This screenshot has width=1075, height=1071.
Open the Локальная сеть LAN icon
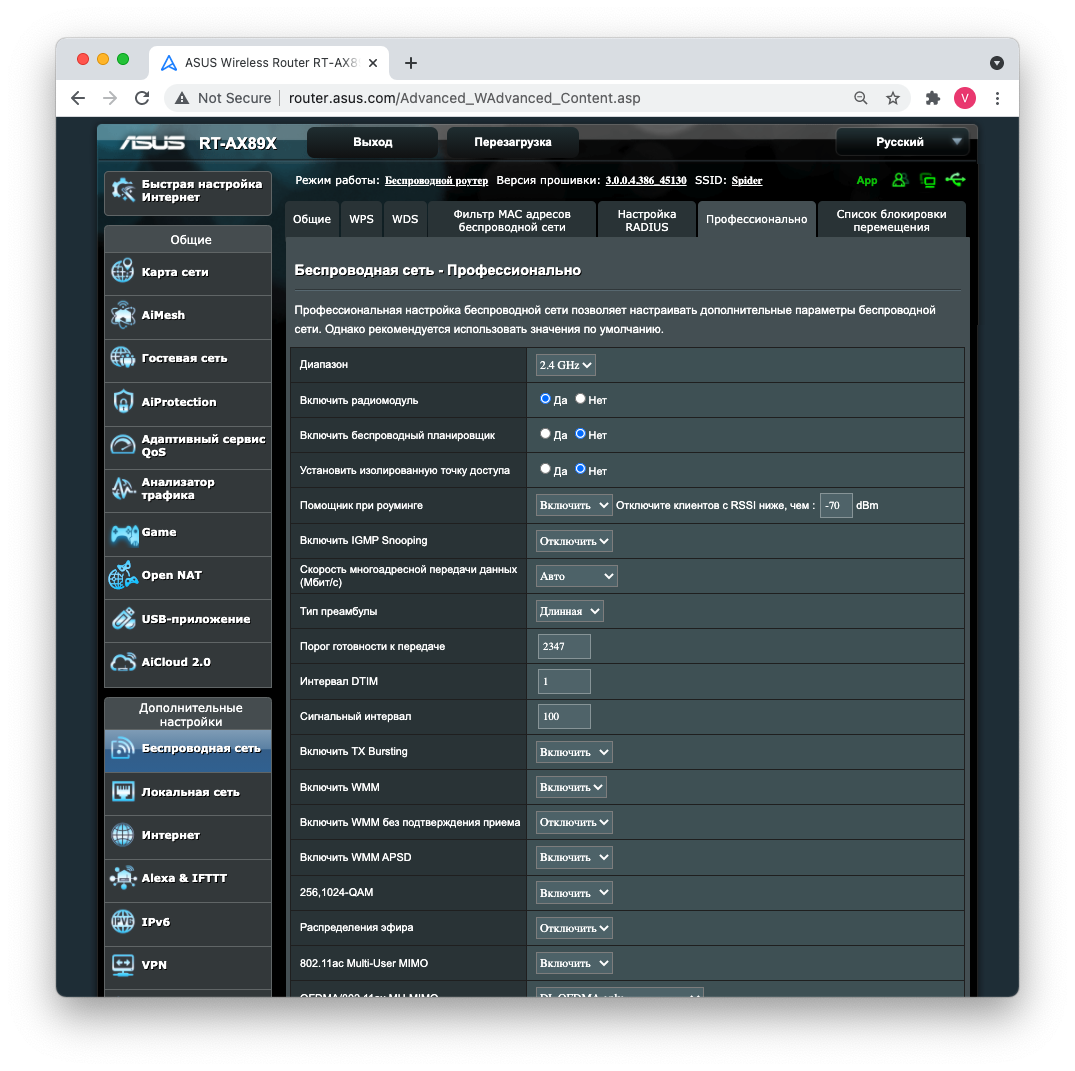[123, 791]
